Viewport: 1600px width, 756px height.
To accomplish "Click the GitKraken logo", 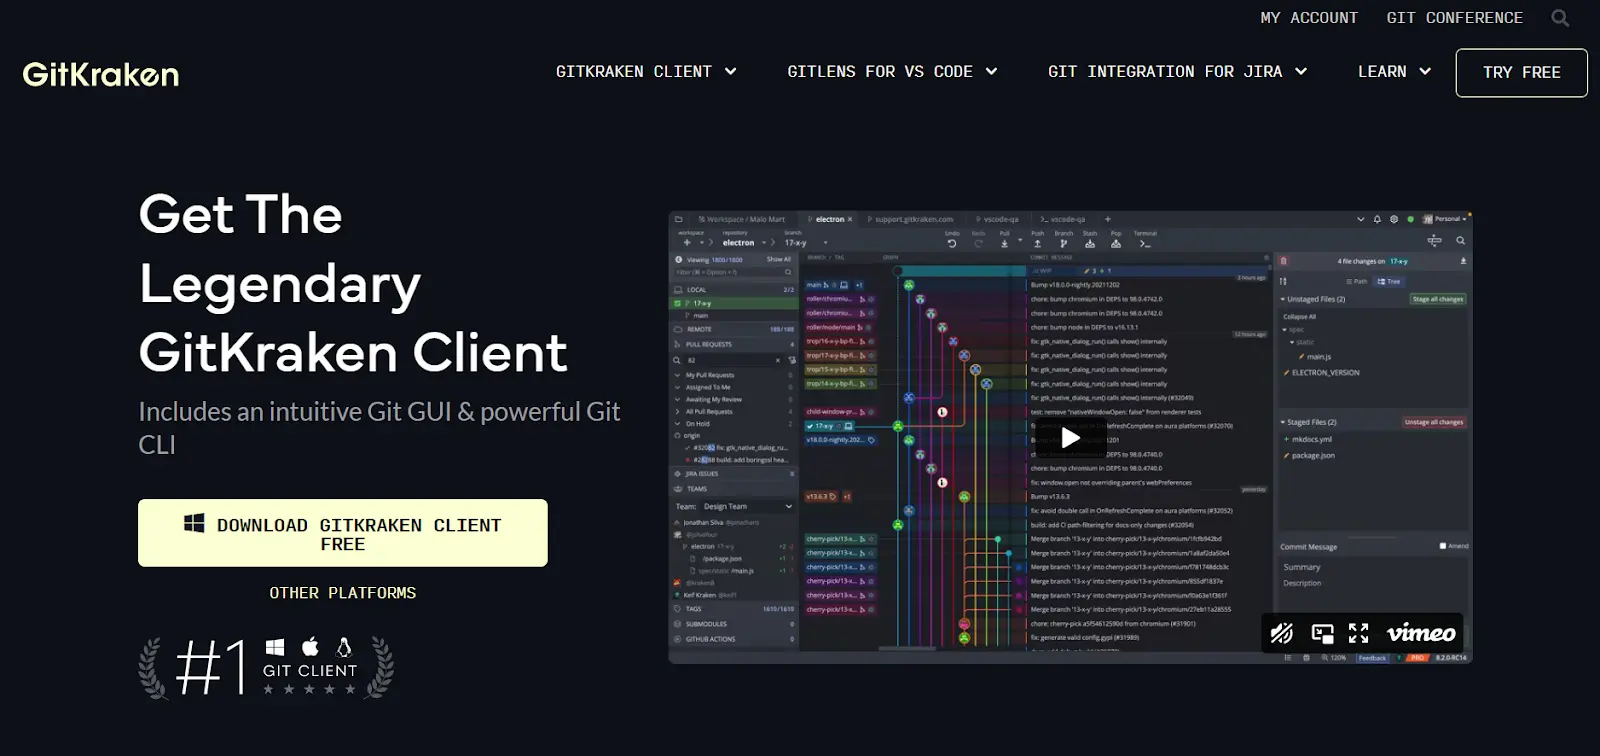I will (101, 74).
